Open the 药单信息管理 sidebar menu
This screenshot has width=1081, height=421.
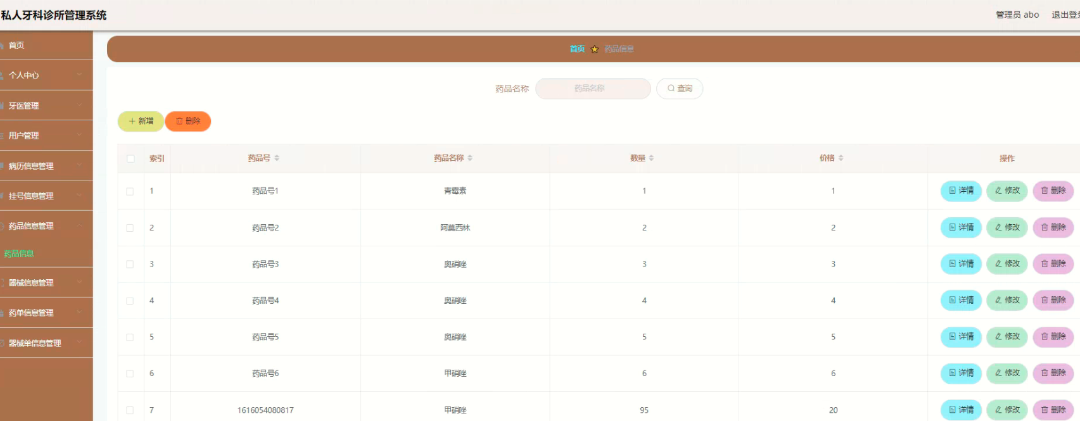click(x=46, y=313)
